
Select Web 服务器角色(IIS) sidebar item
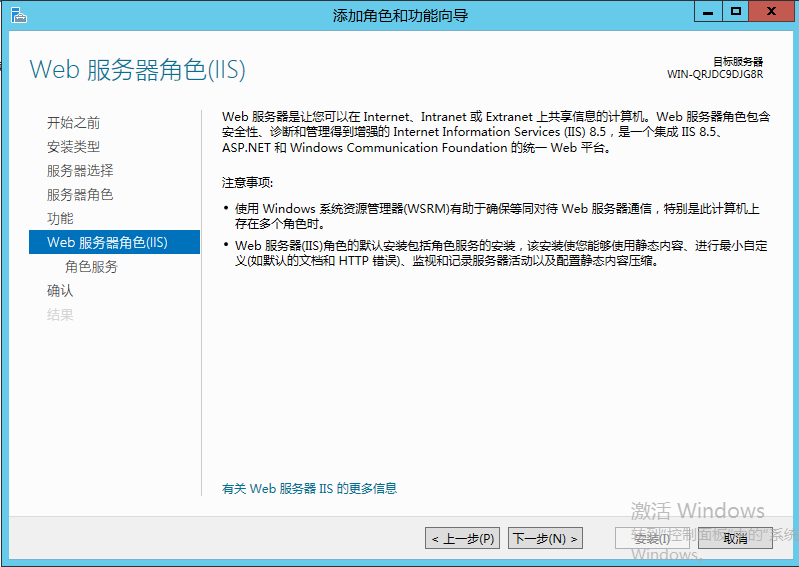[115, 242]
